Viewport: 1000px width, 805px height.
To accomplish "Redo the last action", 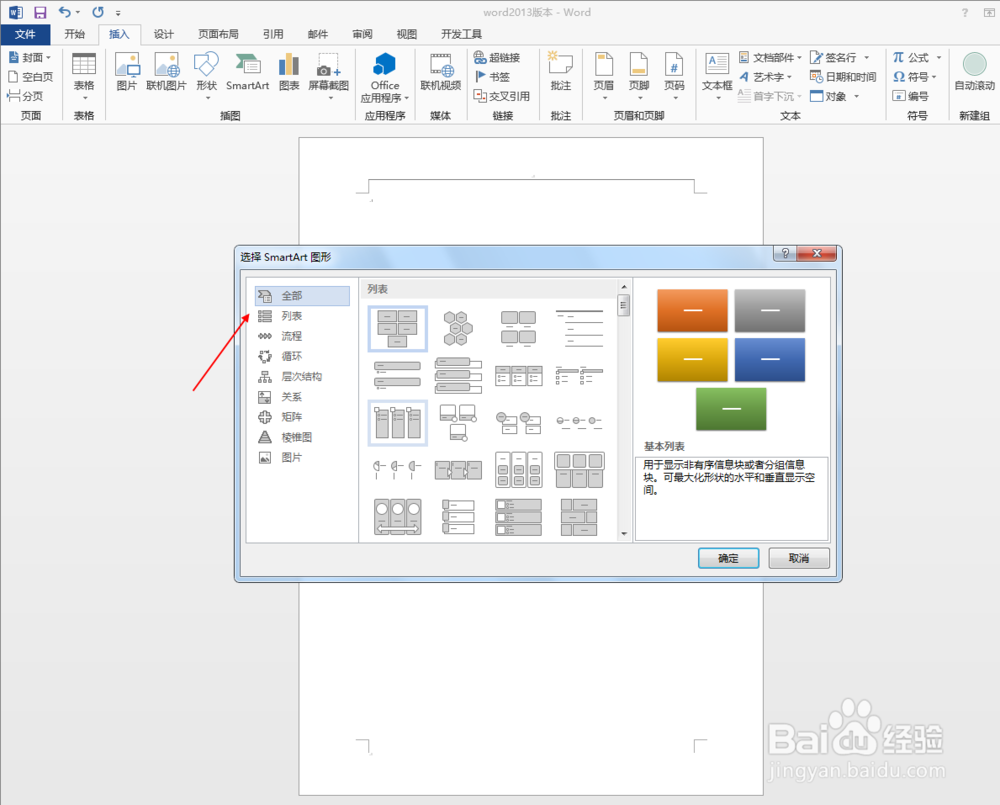I will (x=98, y=12).
